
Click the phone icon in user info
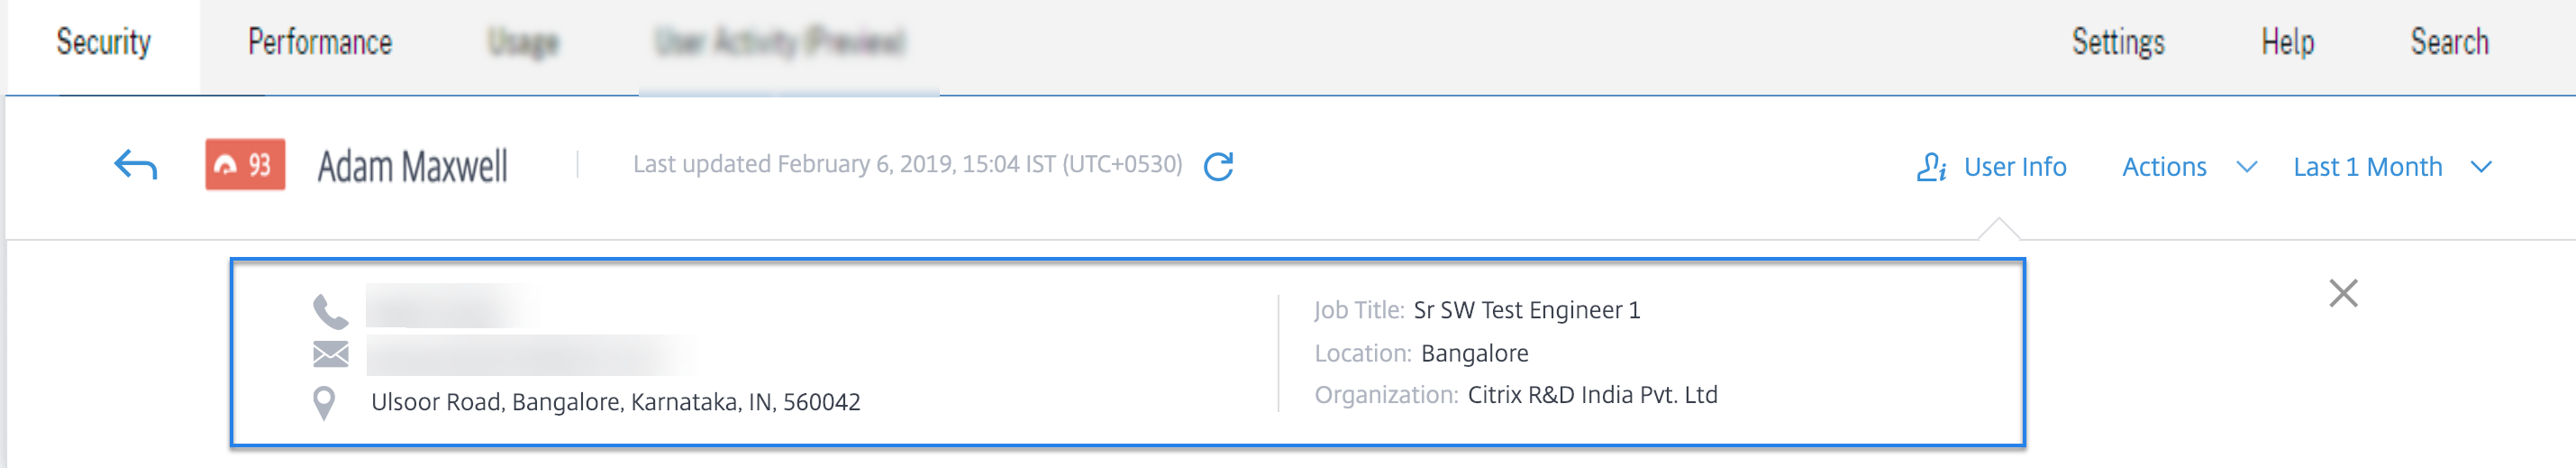(x=330, y=311)
